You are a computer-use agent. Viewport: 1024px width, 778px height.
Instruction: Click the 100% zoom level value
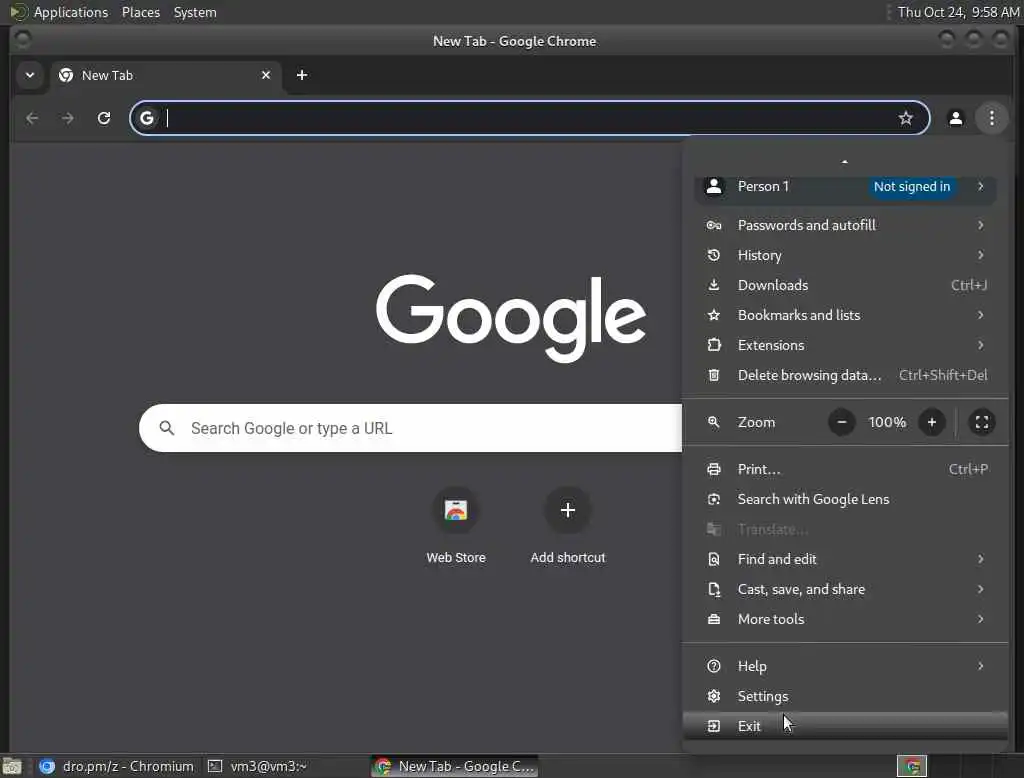click(x=887, y=423)
